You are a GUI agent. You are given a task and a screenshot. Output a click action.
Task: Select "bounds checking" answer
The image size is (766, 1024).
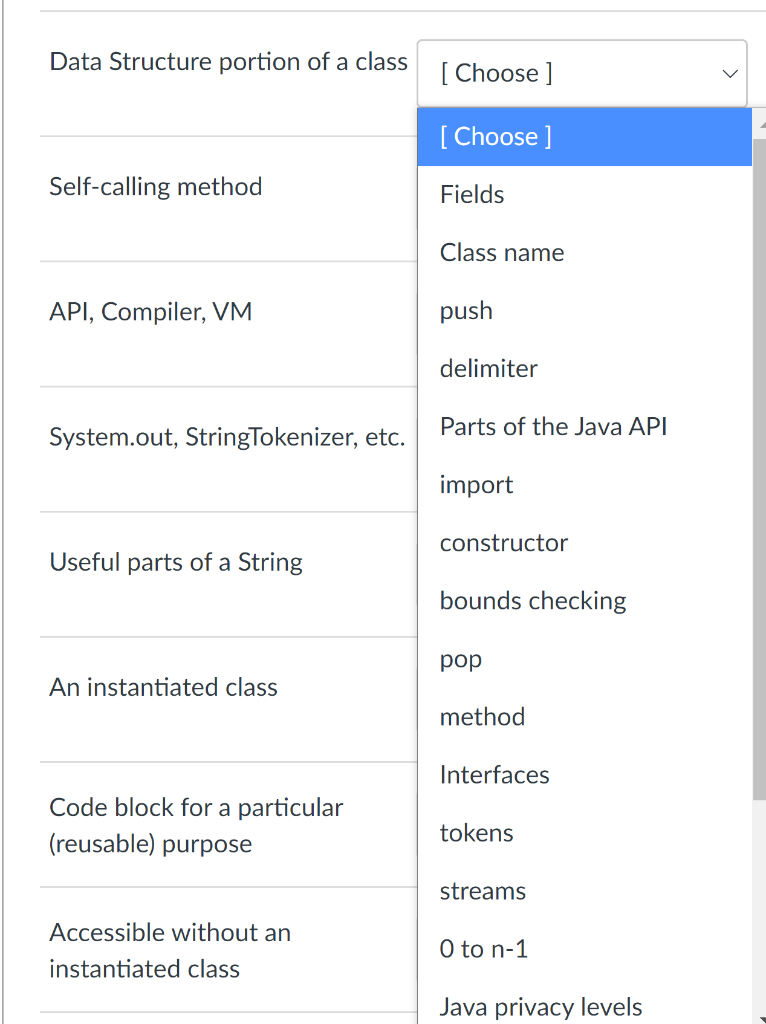(x=532, y=600)
